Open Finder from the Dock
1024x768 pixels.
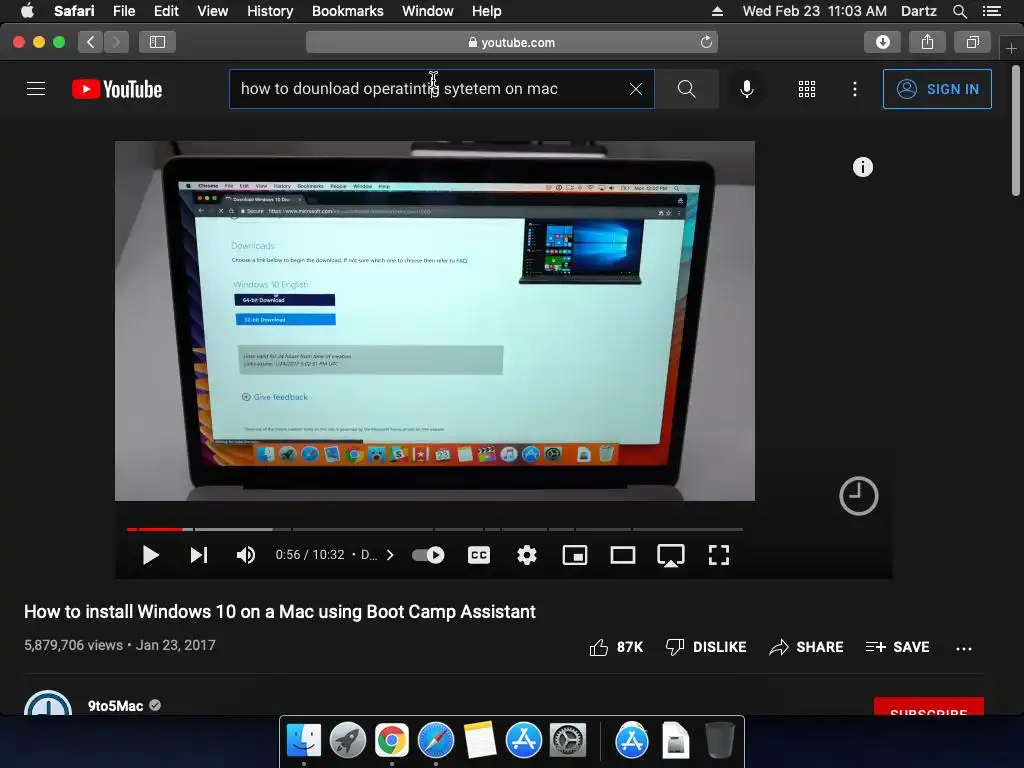(304, 741)
